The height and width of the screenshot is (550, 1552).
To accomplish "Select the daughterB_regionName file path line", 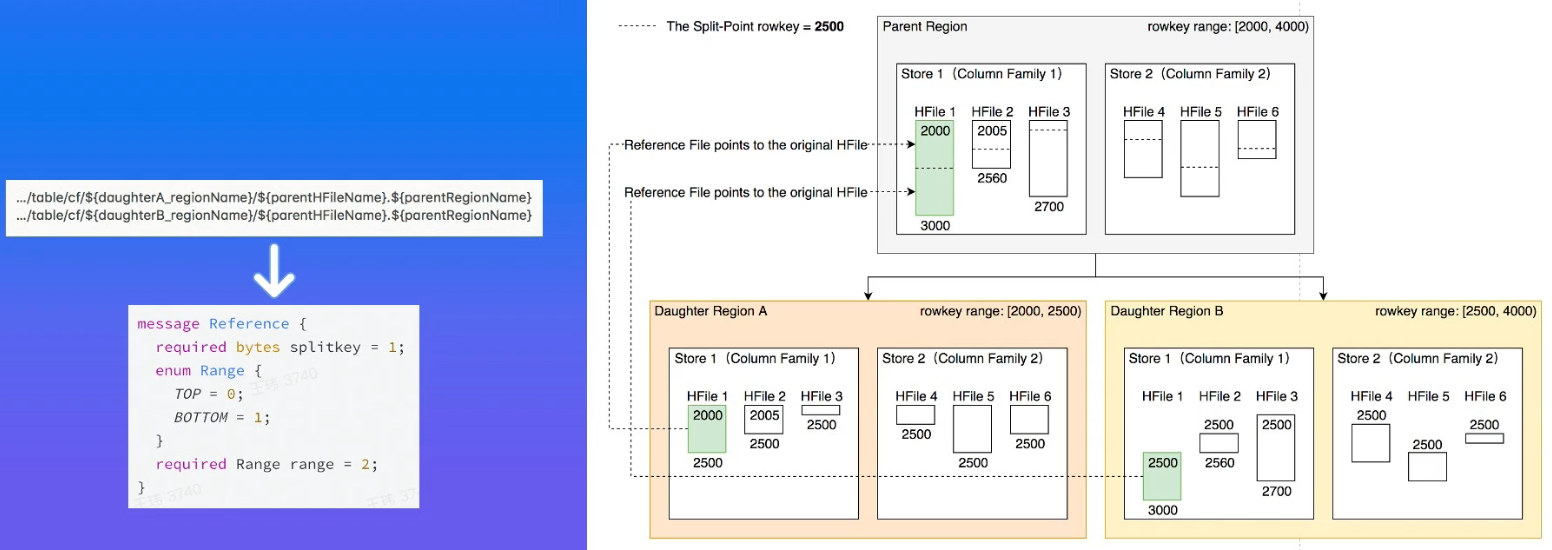I will coord(273,216).
